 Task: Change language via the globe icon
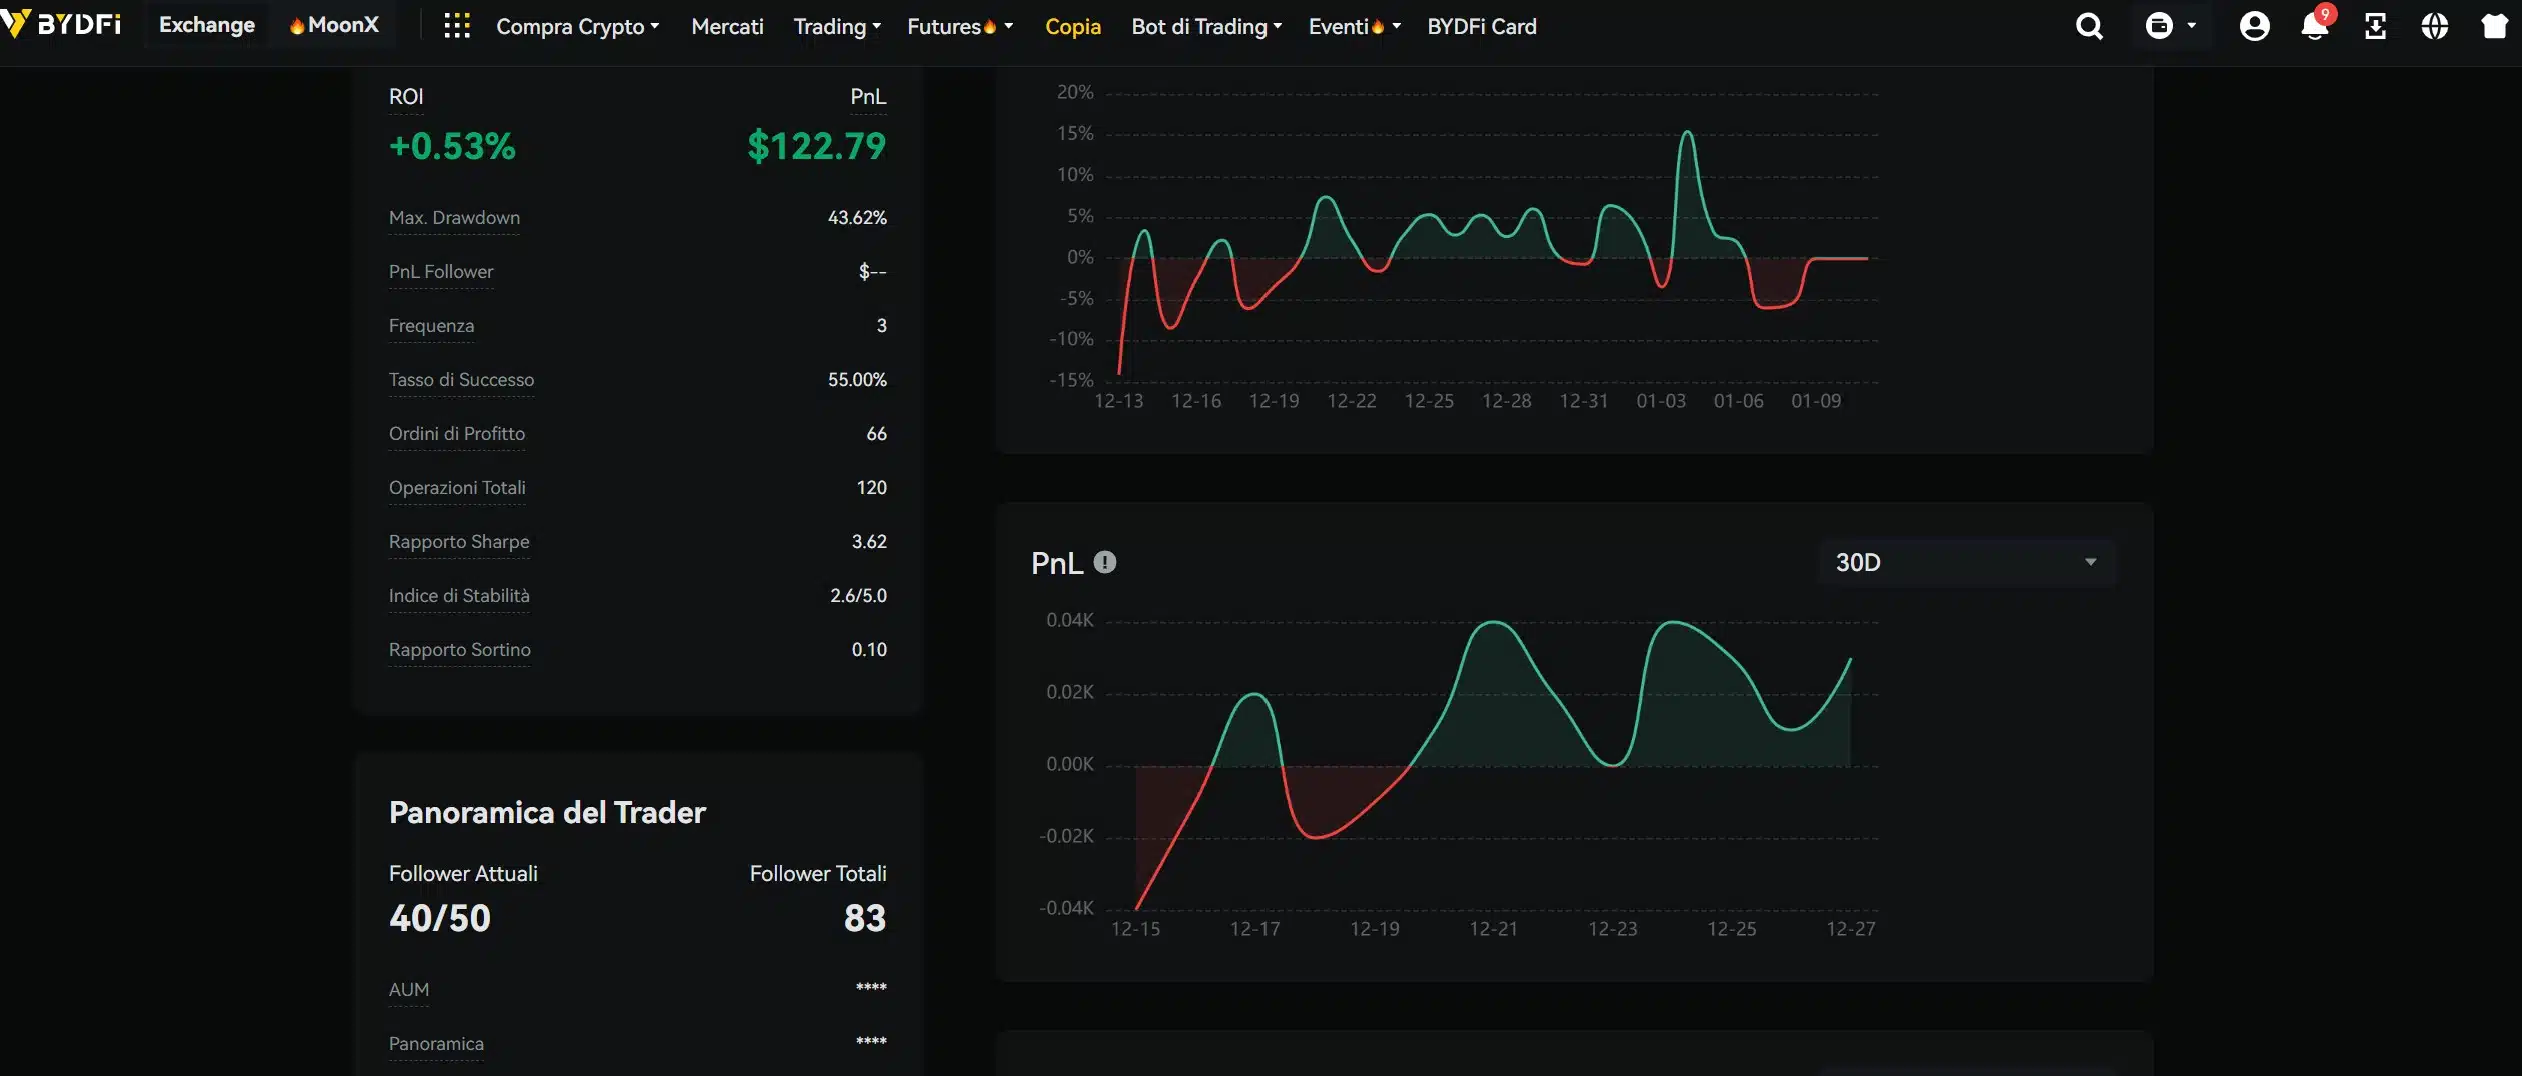2436,26
